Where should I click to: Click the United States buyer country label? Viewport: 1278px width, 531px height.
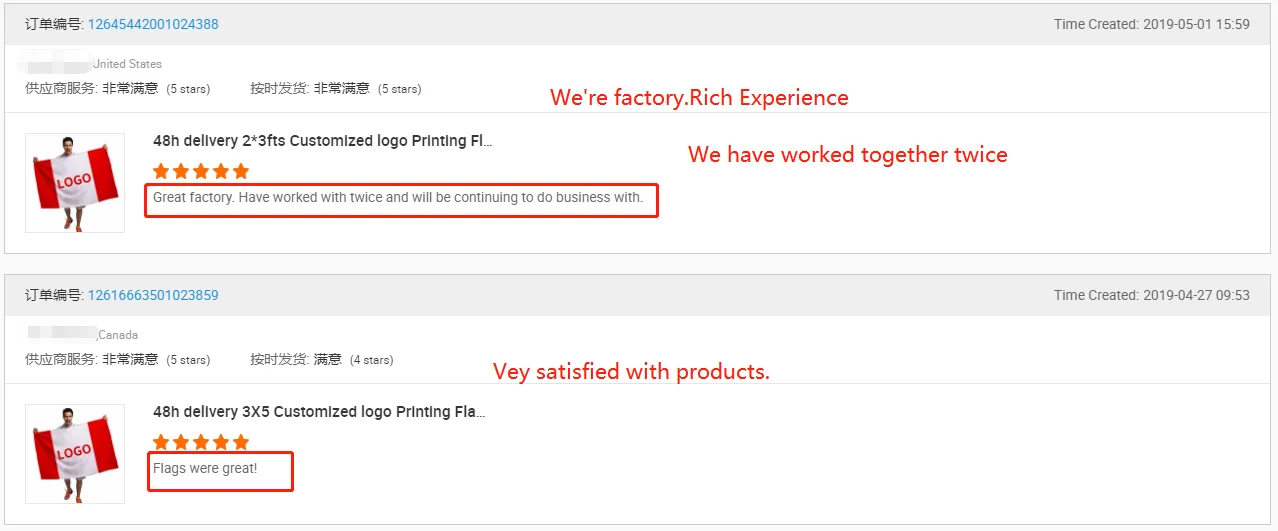pos(127,64)
